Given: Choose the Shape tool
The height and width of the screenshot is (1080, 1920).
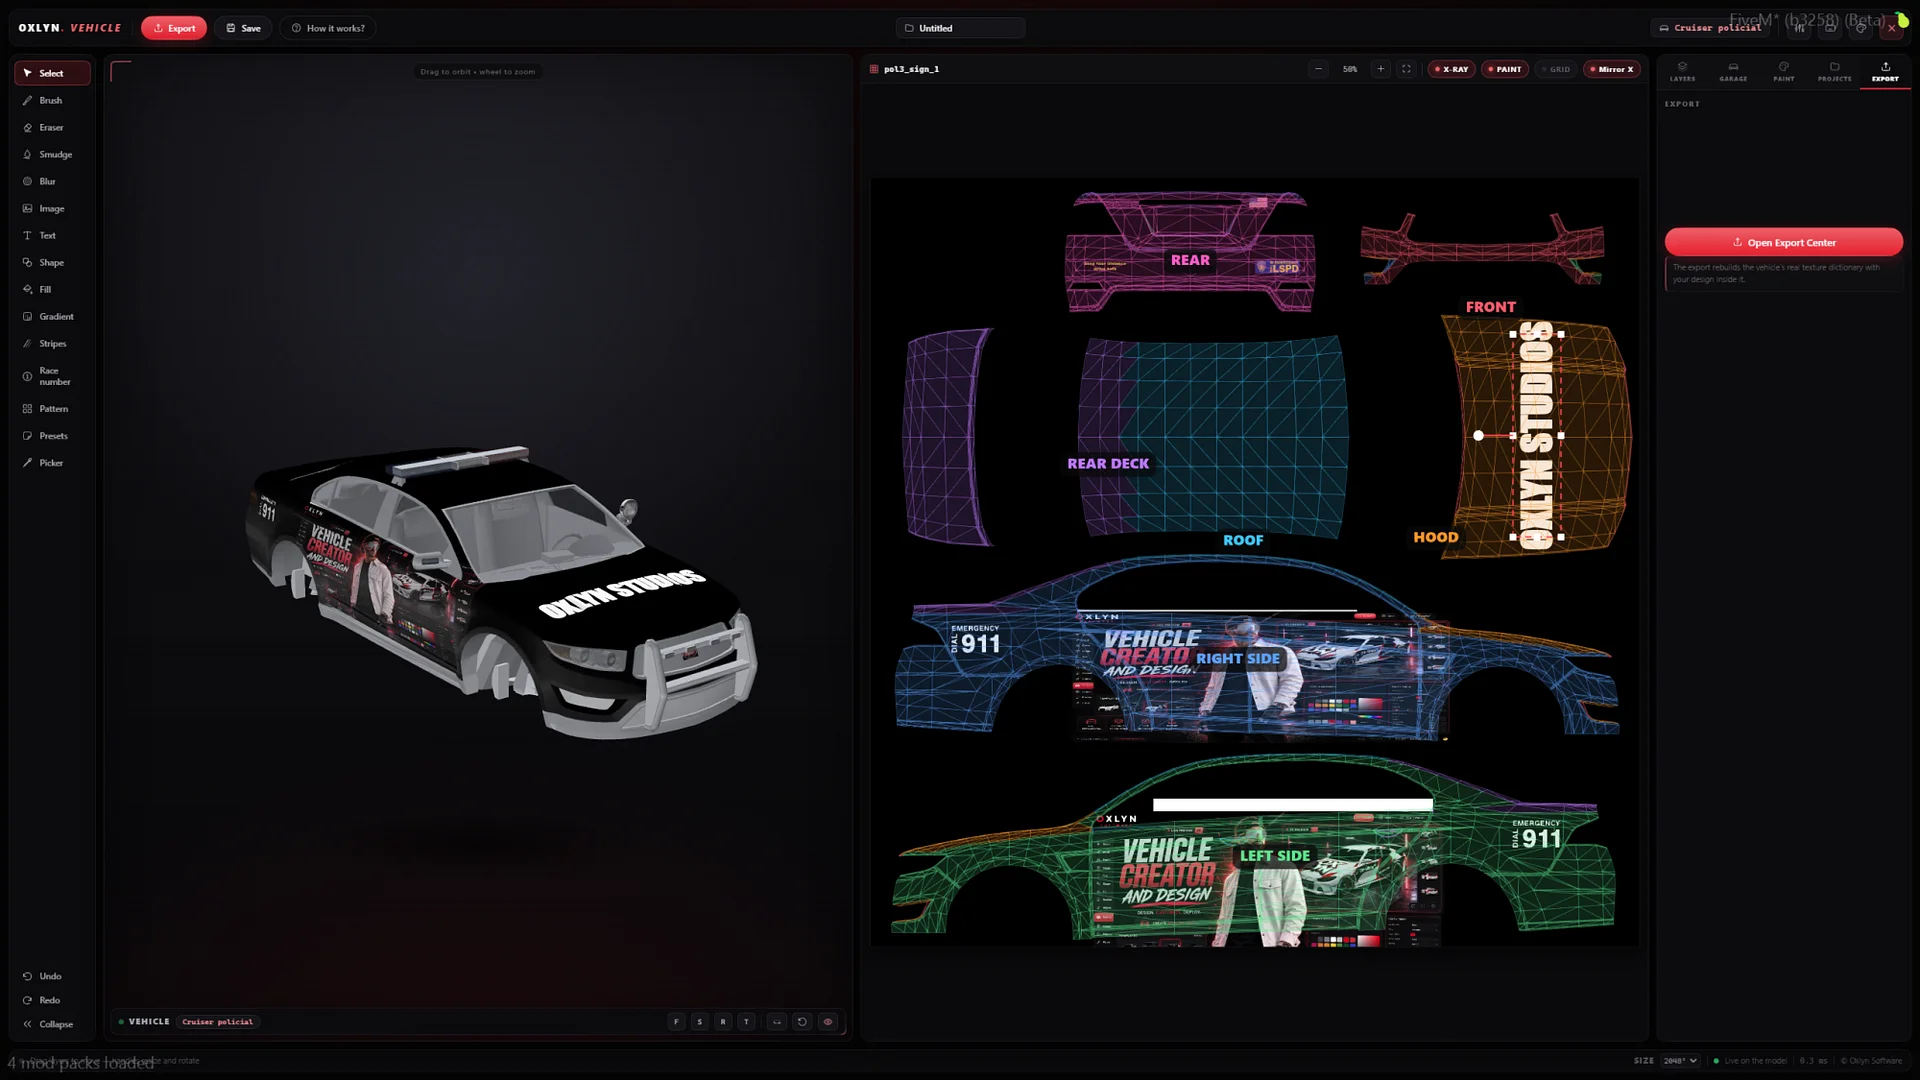Looking at the screenshot, I should pyautogui.click(x=52, y=262).
